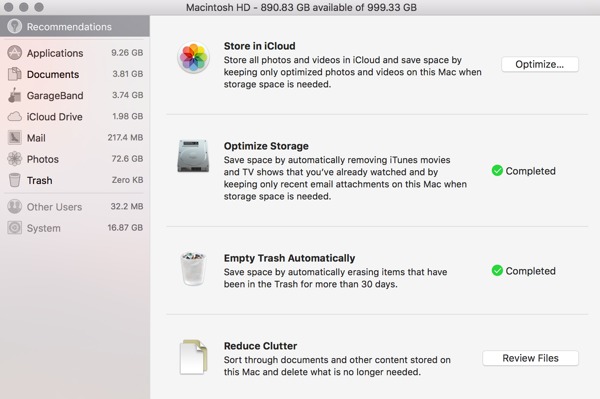Click the colorful Photos icon beside Store in iCloud

pyautogui.click(x=194, y=58)
